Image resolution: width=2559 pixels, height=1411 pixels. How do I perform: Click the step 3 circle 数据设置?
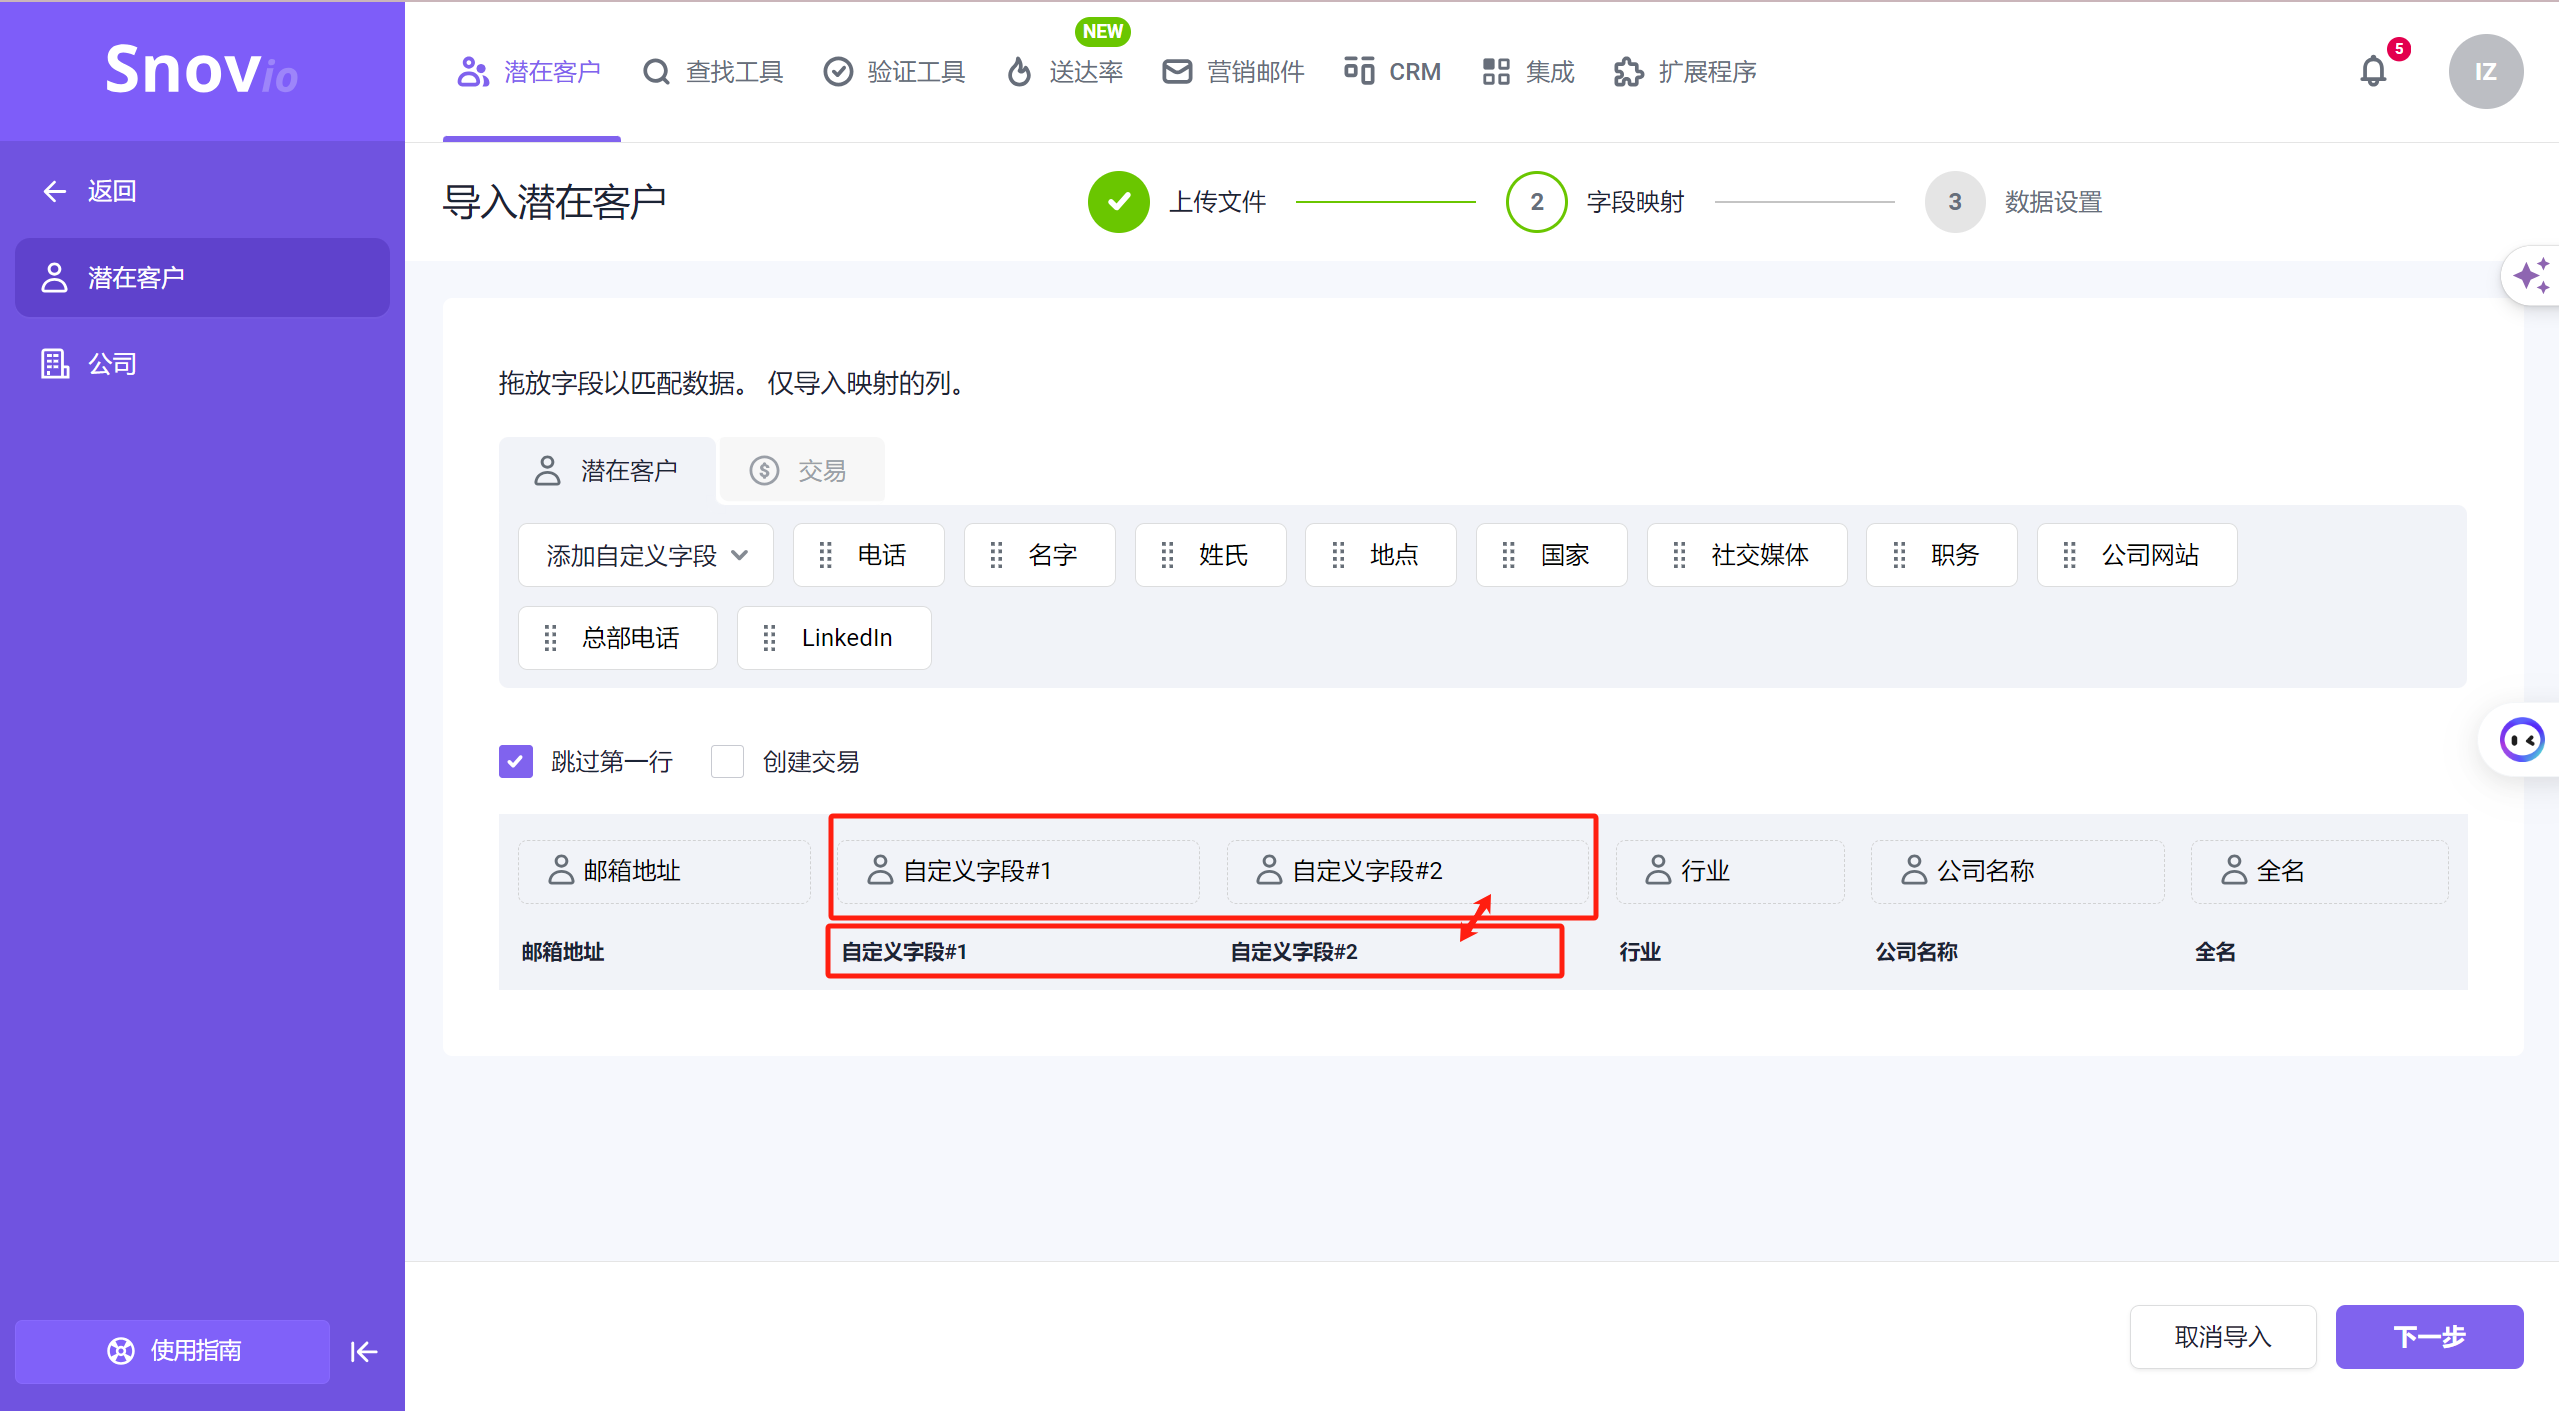pyautogui.click(x=1955, y=202)
